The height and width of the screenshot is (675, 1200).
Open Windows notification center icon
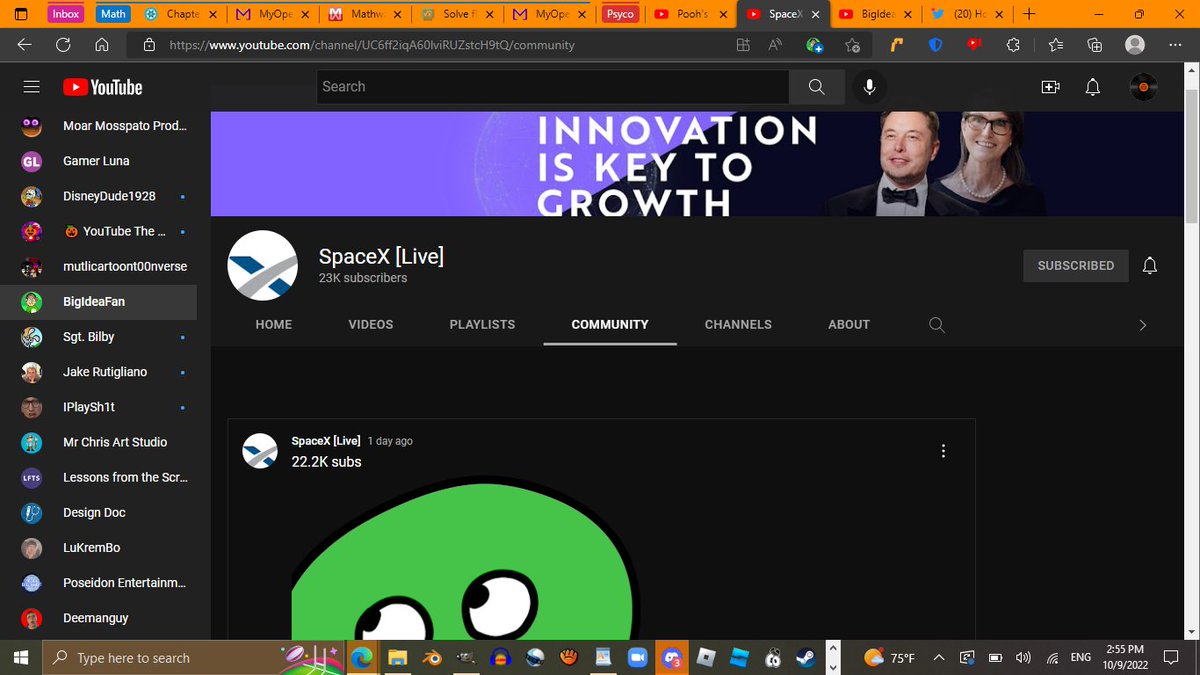pos(1172,658)
